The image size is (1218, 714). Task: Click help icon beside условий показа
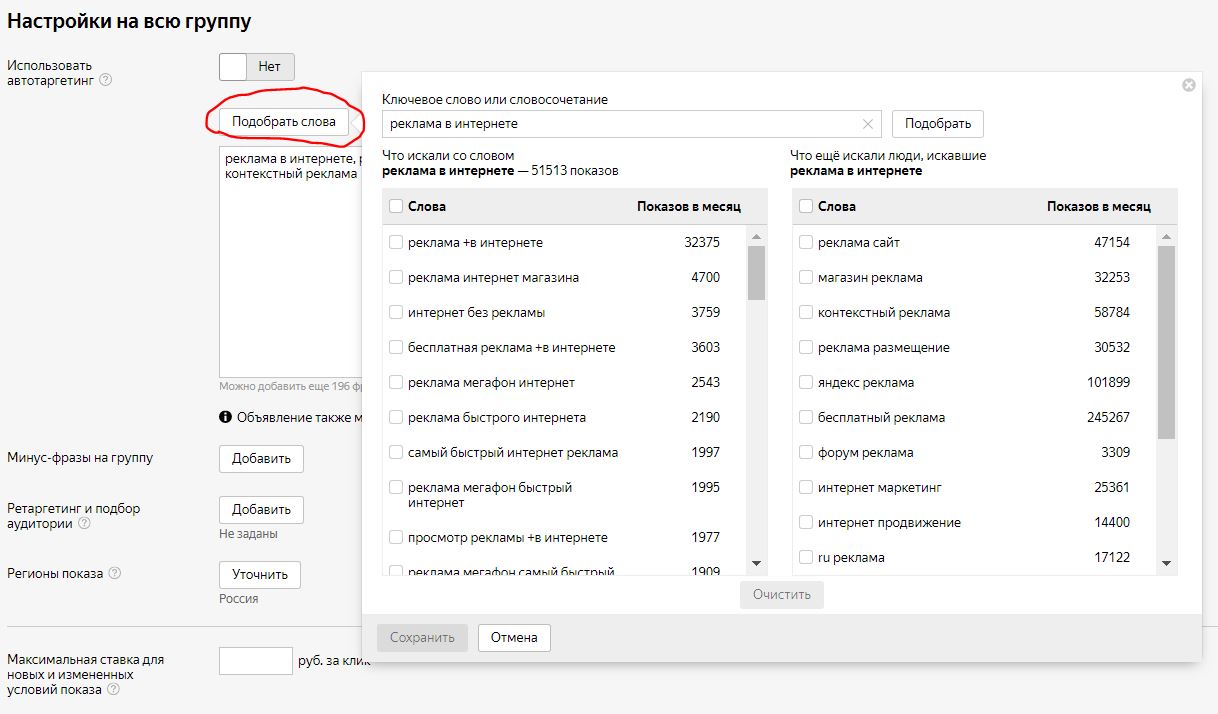click(x=113, y=690)
